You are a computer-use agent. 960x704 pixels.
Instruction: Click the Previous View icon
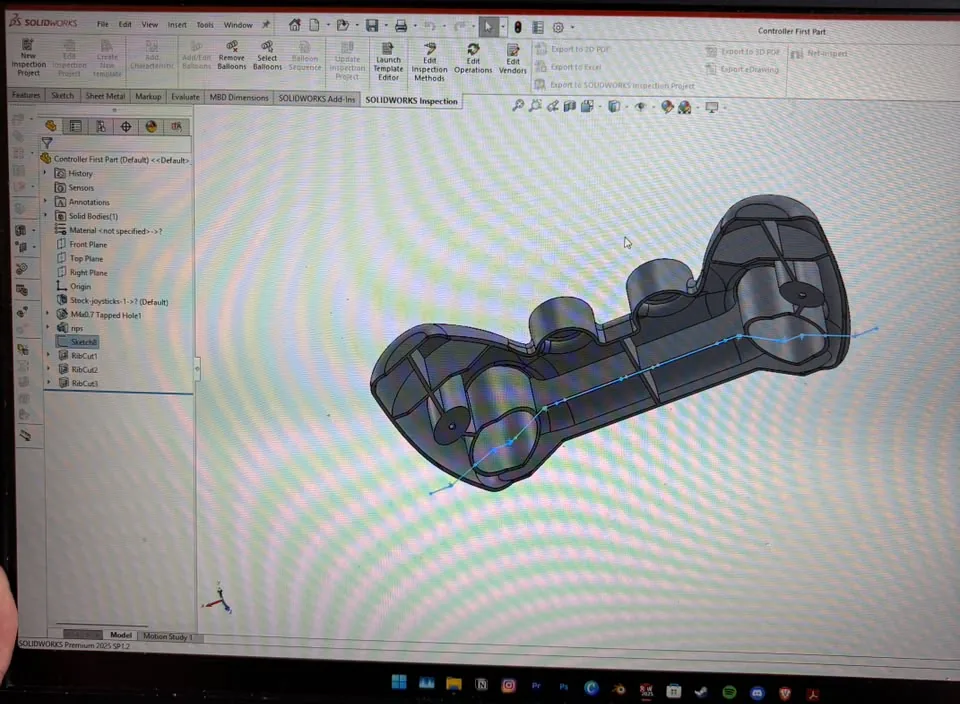tap(552, 106)
